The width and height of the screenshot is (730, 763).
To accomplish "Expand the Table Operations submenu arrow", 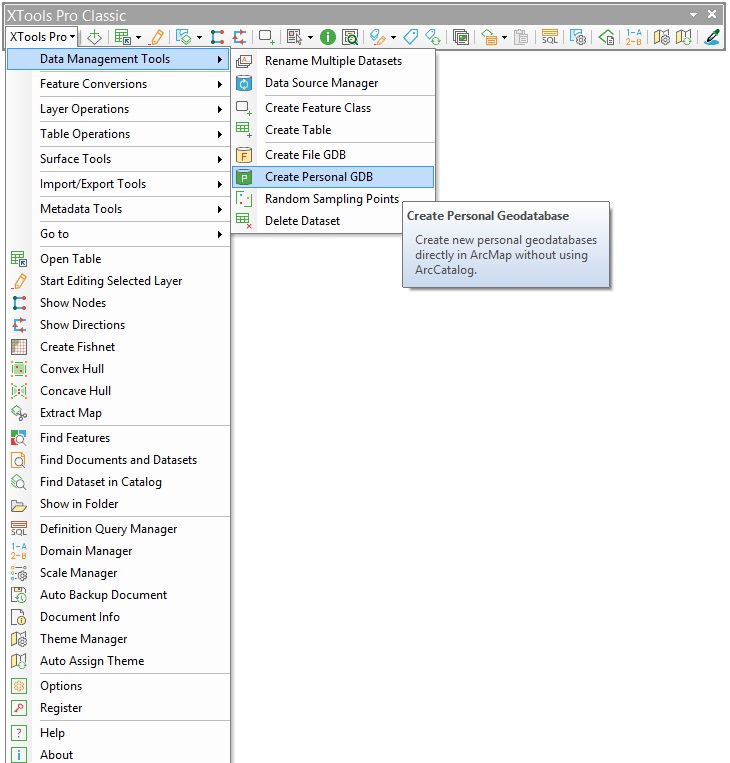I will pos(220,134).
